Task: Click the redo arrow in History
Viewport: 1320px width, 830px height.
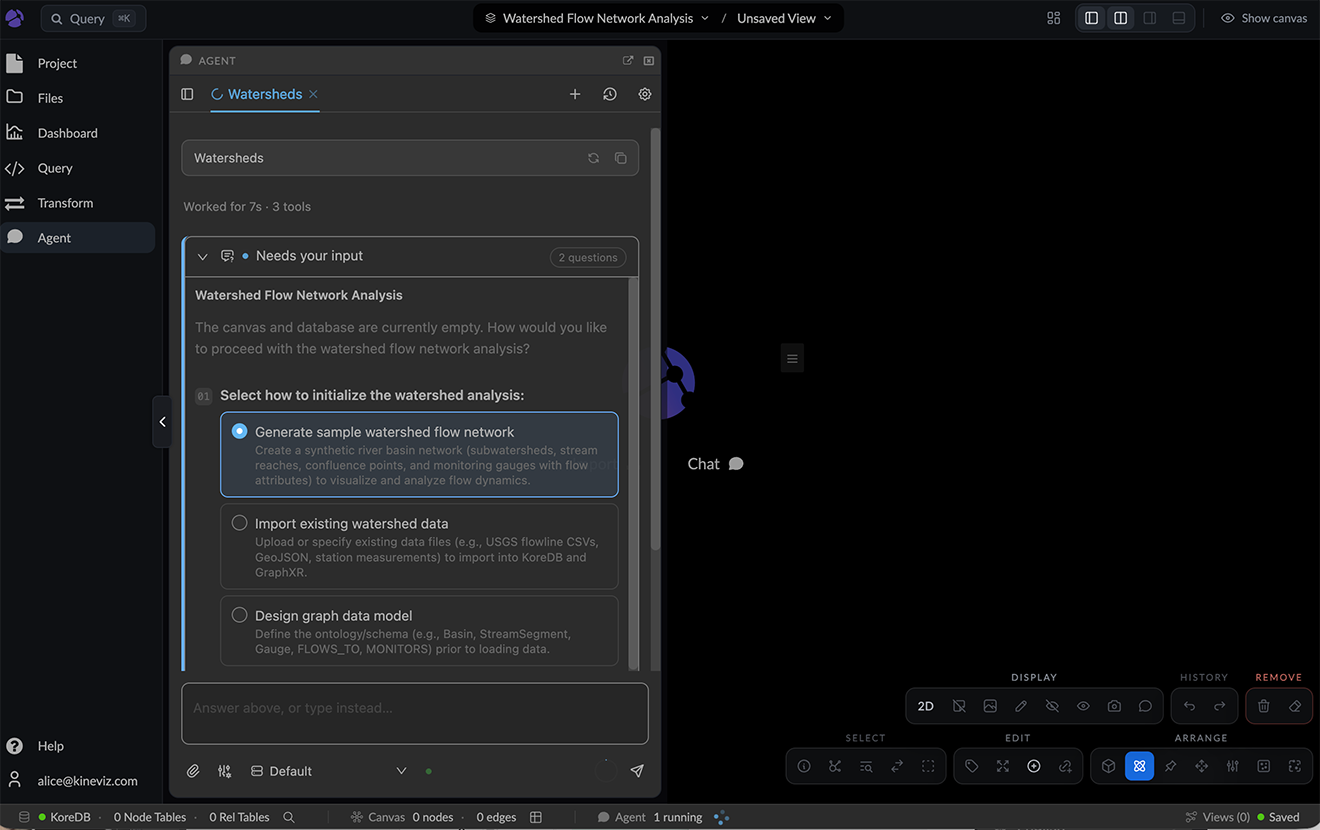Action: click(1220, 706)
